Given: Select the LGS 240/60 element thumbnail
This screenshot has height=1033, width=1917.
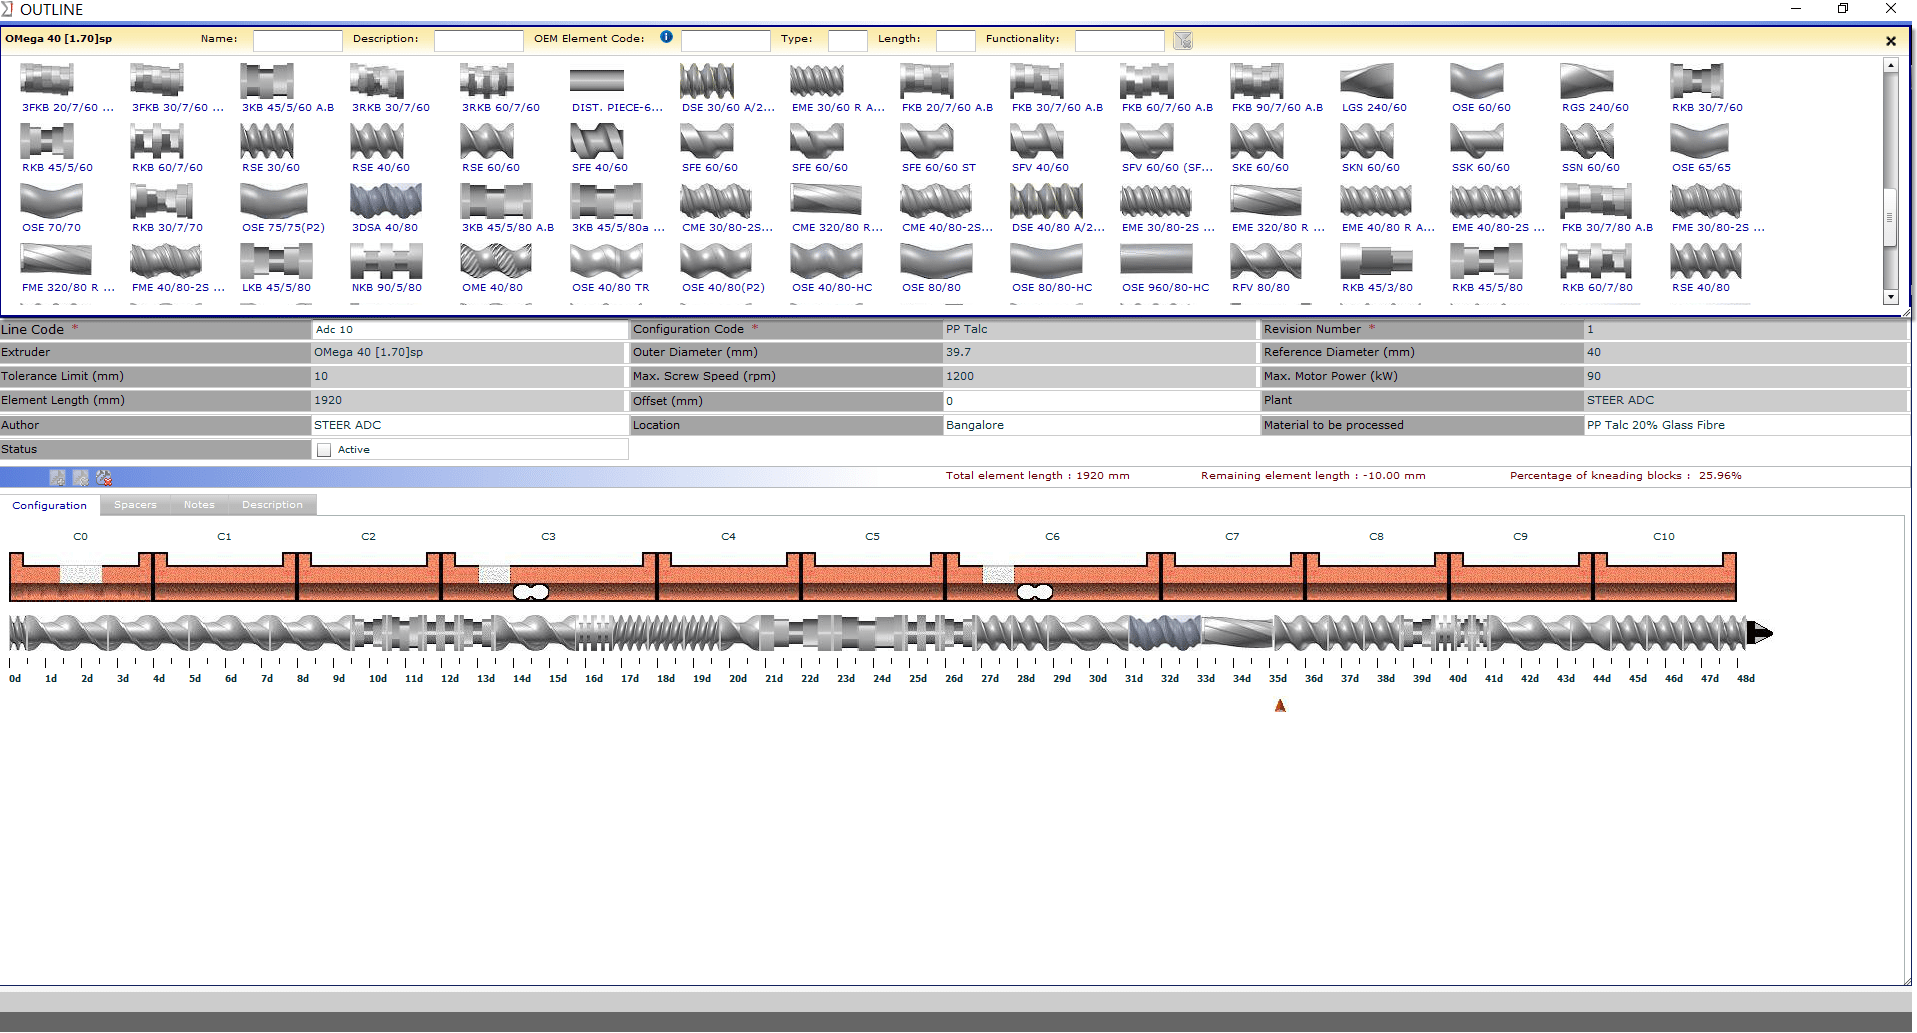Looking at the screenshot, I should (x=1366, y=81).
